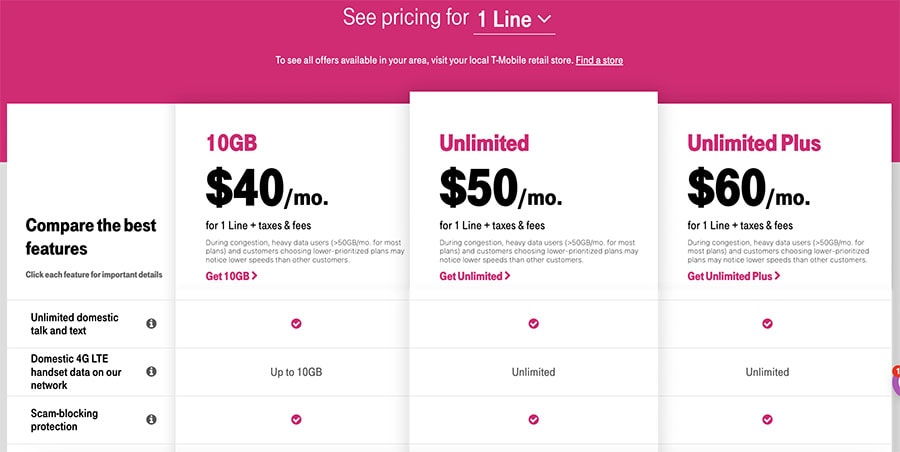Choose the Get Unlimited link

click(475, 276)
